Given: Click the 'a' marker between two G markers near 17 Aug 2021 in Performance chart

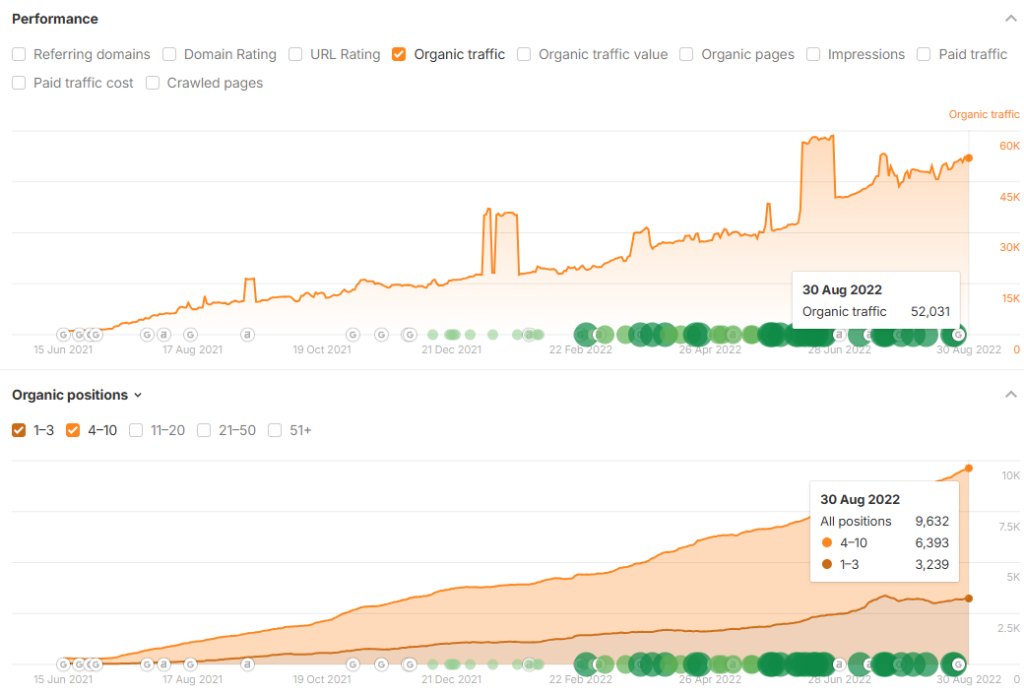Looking at the screenshot, I should 163,334.
